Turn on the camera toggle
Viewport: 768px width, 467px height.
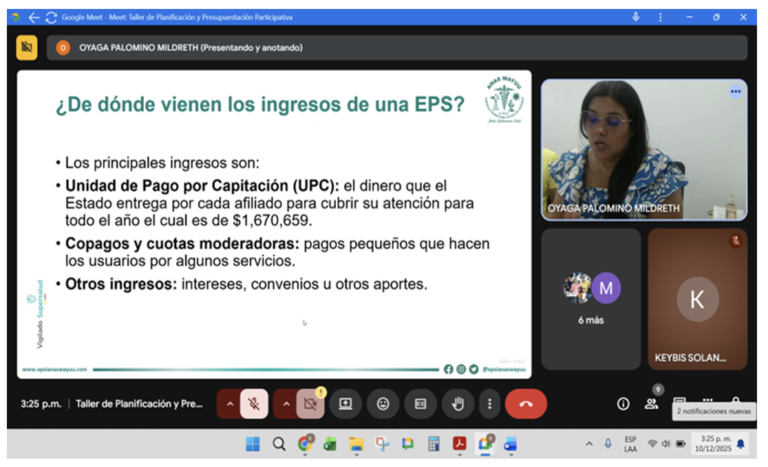tap(310, 404)
